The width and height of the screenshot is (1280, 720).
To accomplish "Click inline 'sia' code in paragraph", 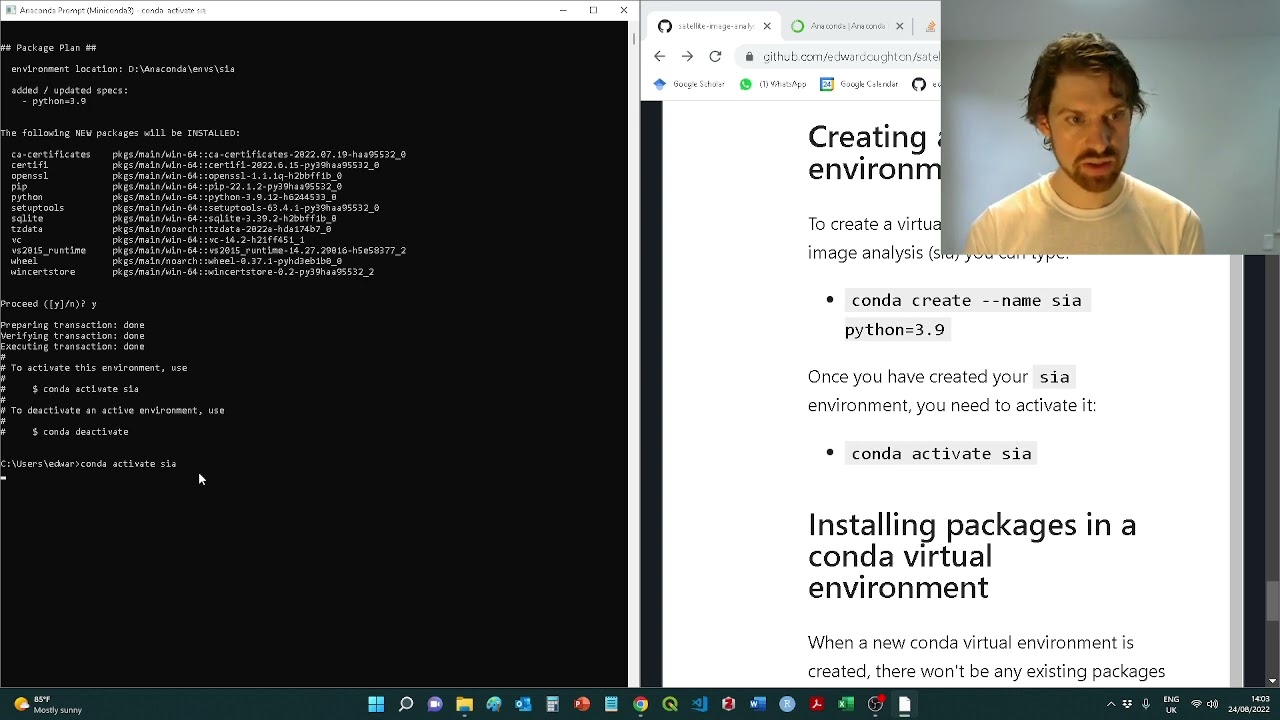I will pos(1054,377).
